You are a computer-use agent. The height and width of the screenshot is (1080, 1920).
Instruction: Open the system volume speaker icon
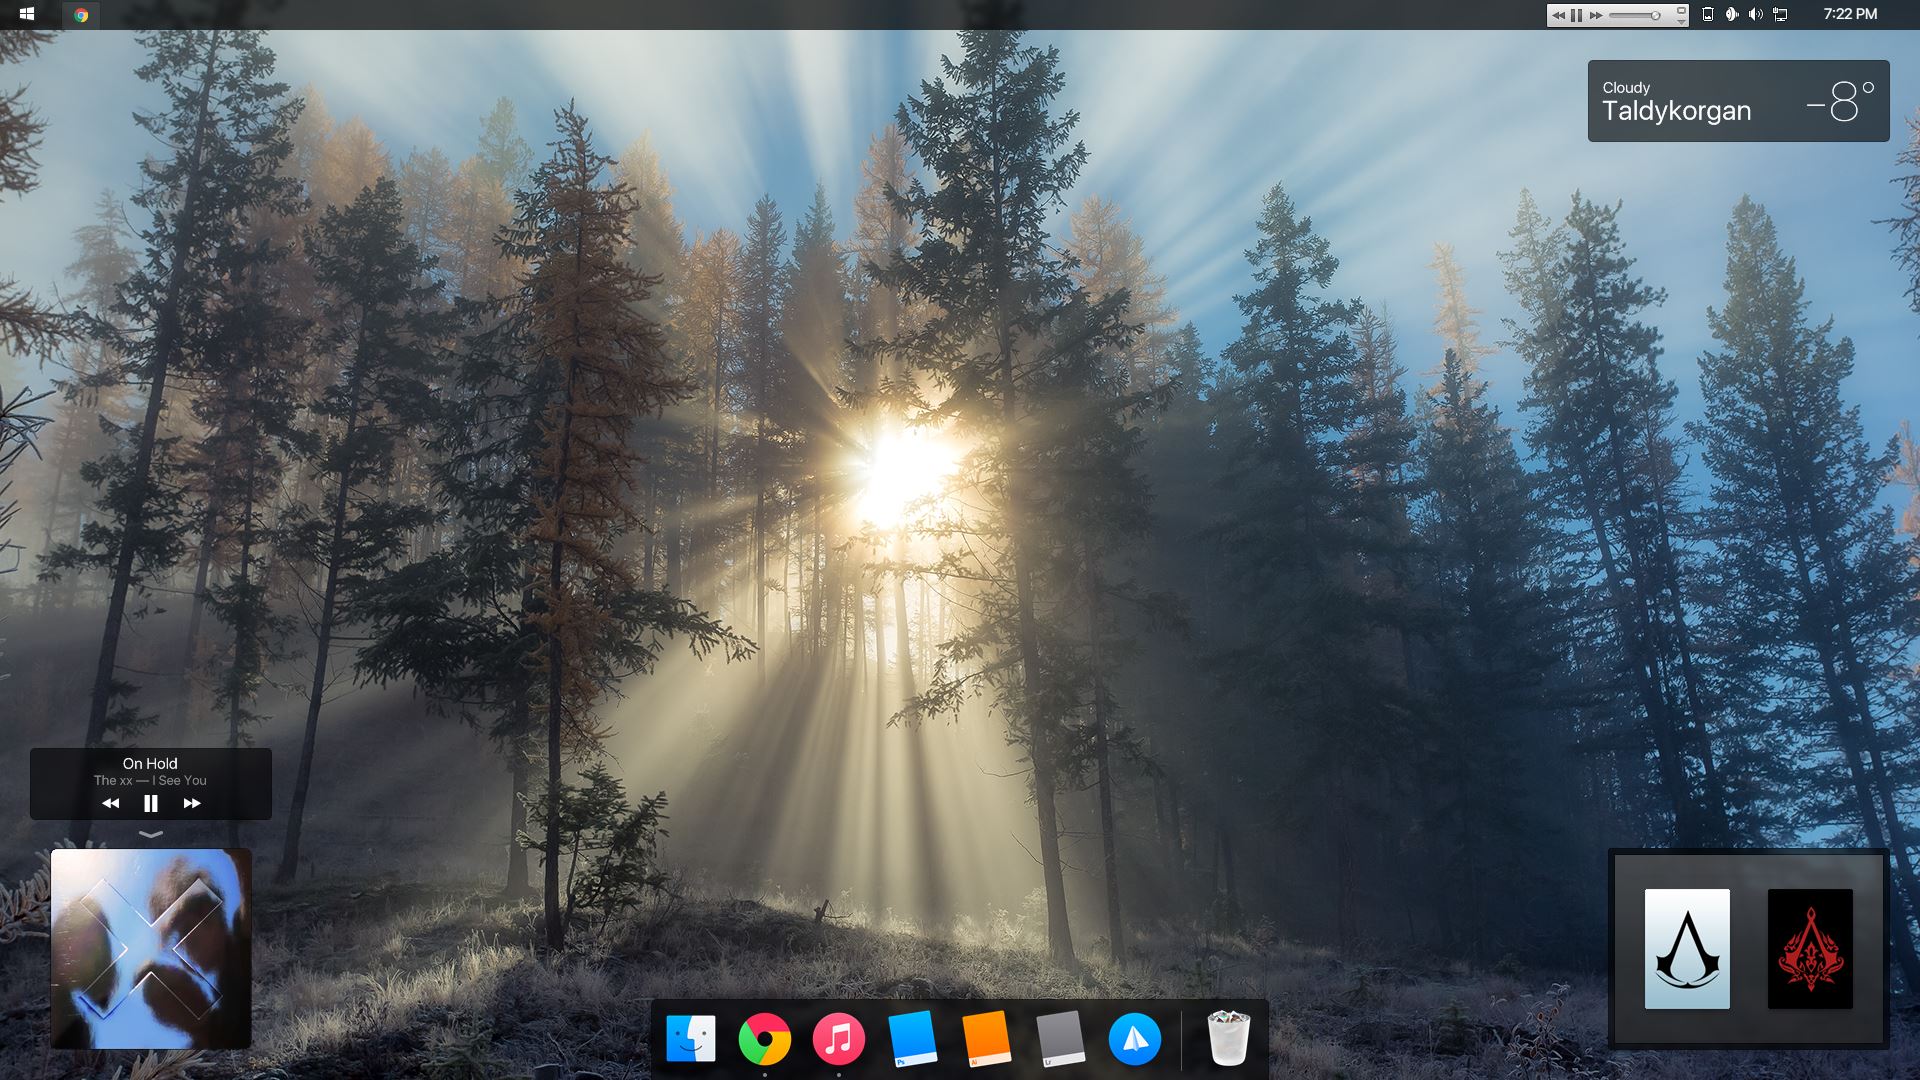click(1755, 15)
